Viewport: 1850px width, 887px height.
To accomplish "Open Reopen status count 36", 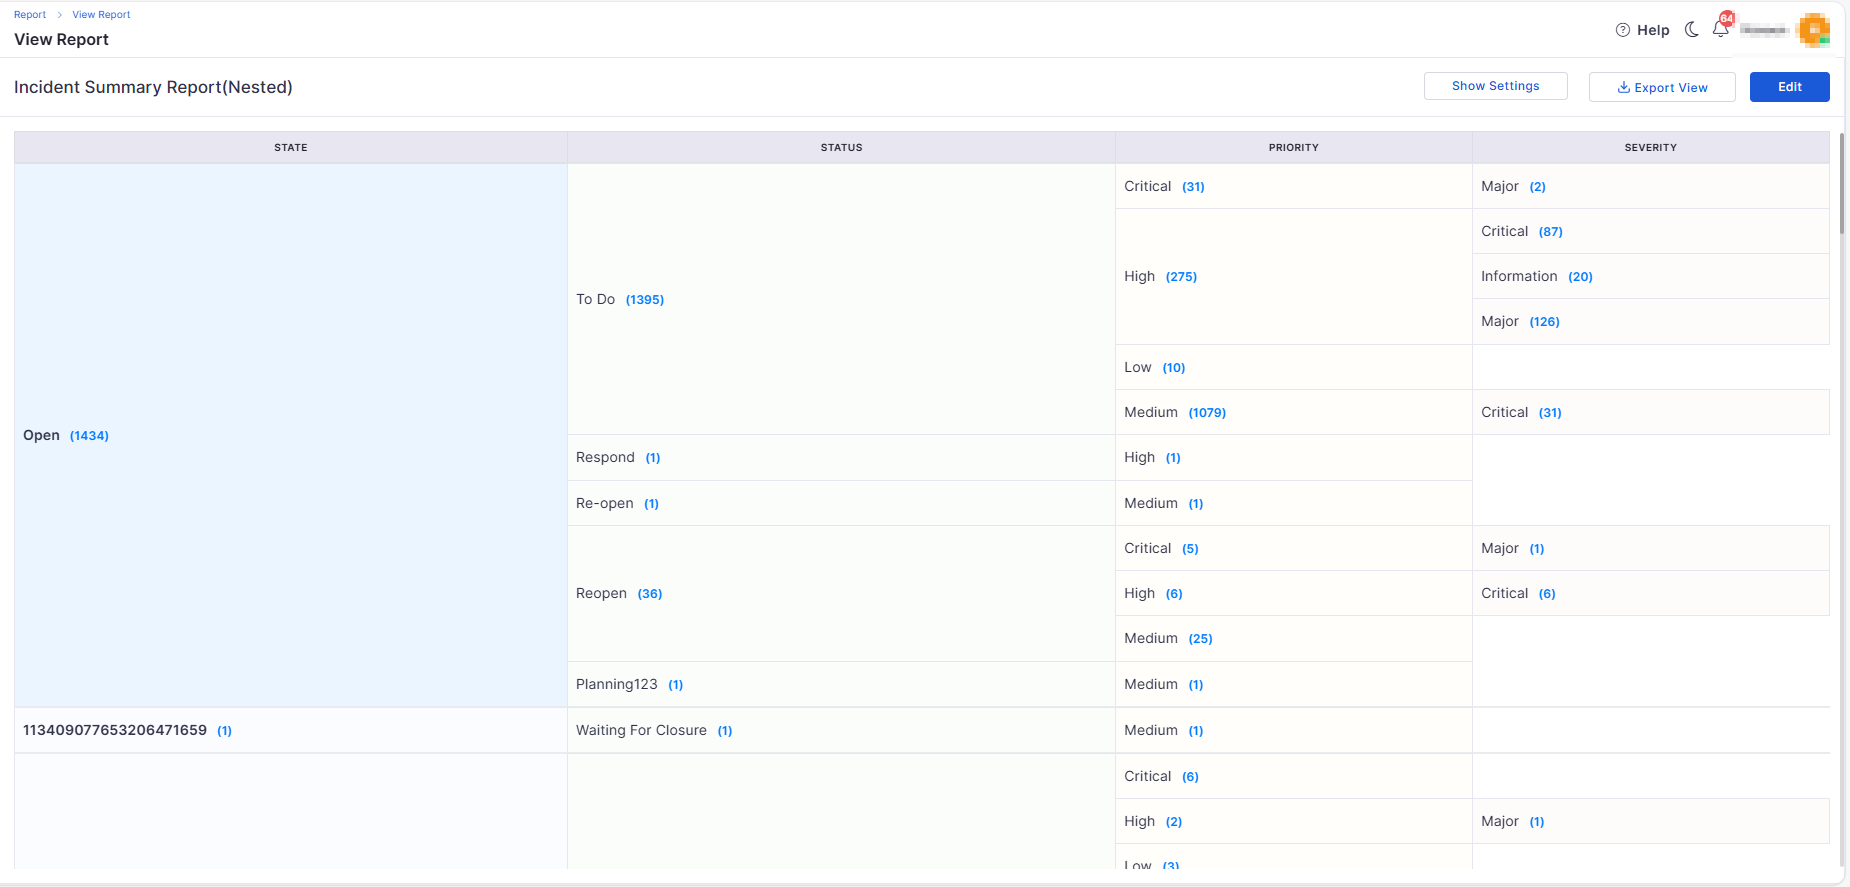I will click(x=650, y=594).
